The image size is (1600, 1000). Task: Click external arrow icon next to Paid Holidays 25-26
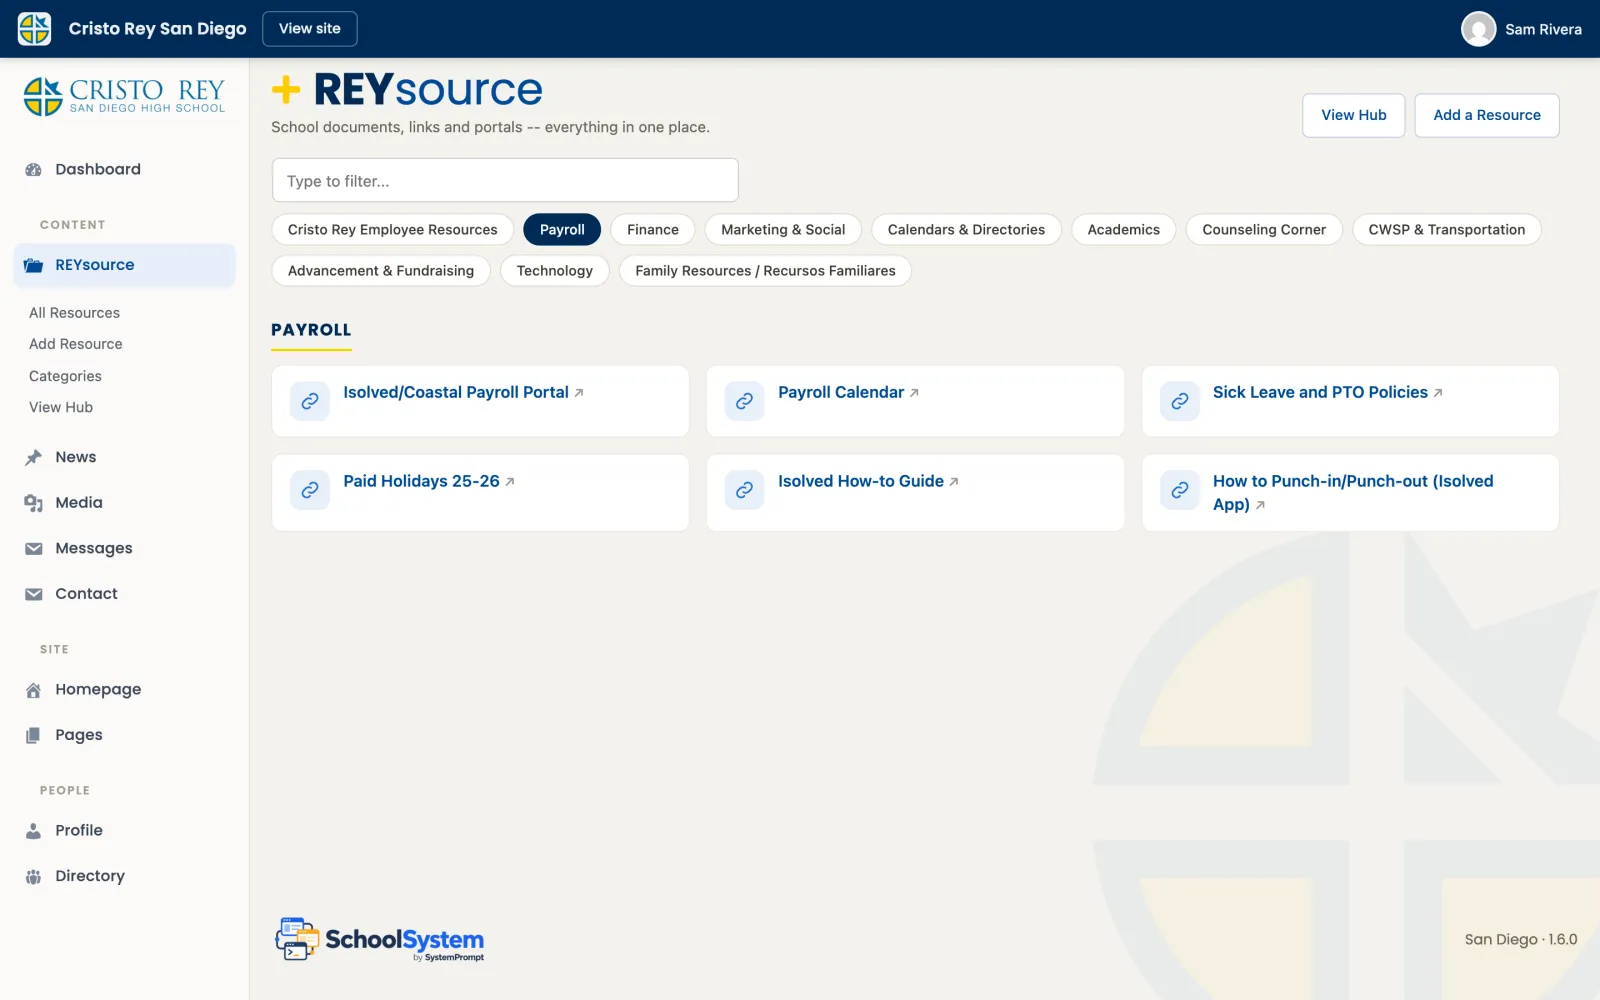pos(510,482)
